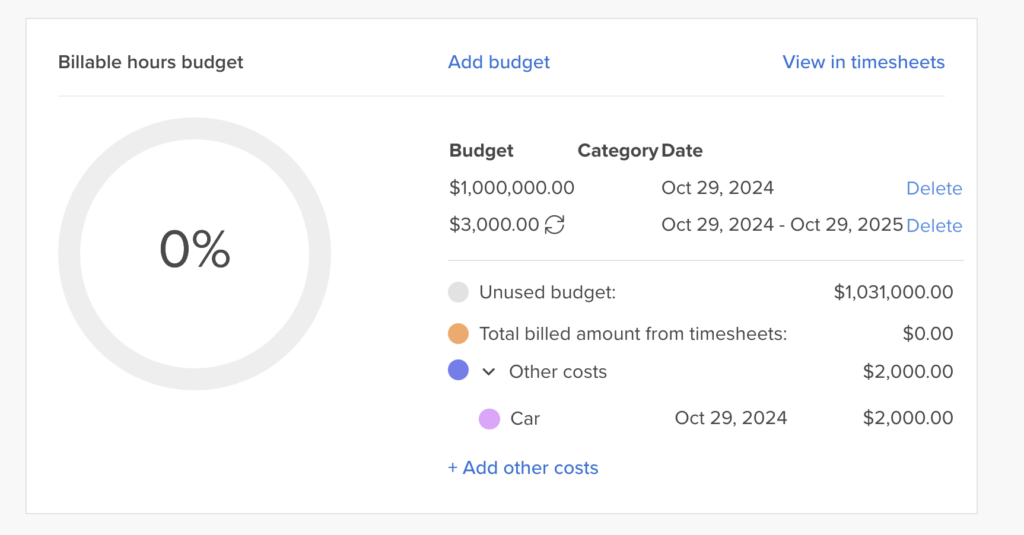Click the blue Other costs dot
This screenshot has width=1024, height=535.
click(458, 370)
